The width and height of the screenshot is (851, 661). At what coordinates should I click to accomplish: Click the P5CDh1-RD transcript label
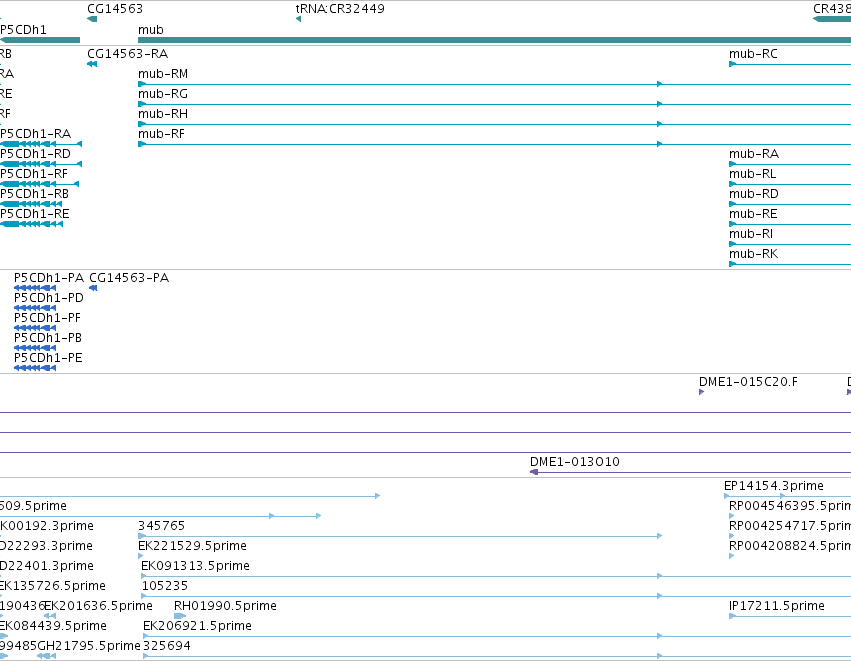coord(36,154)
